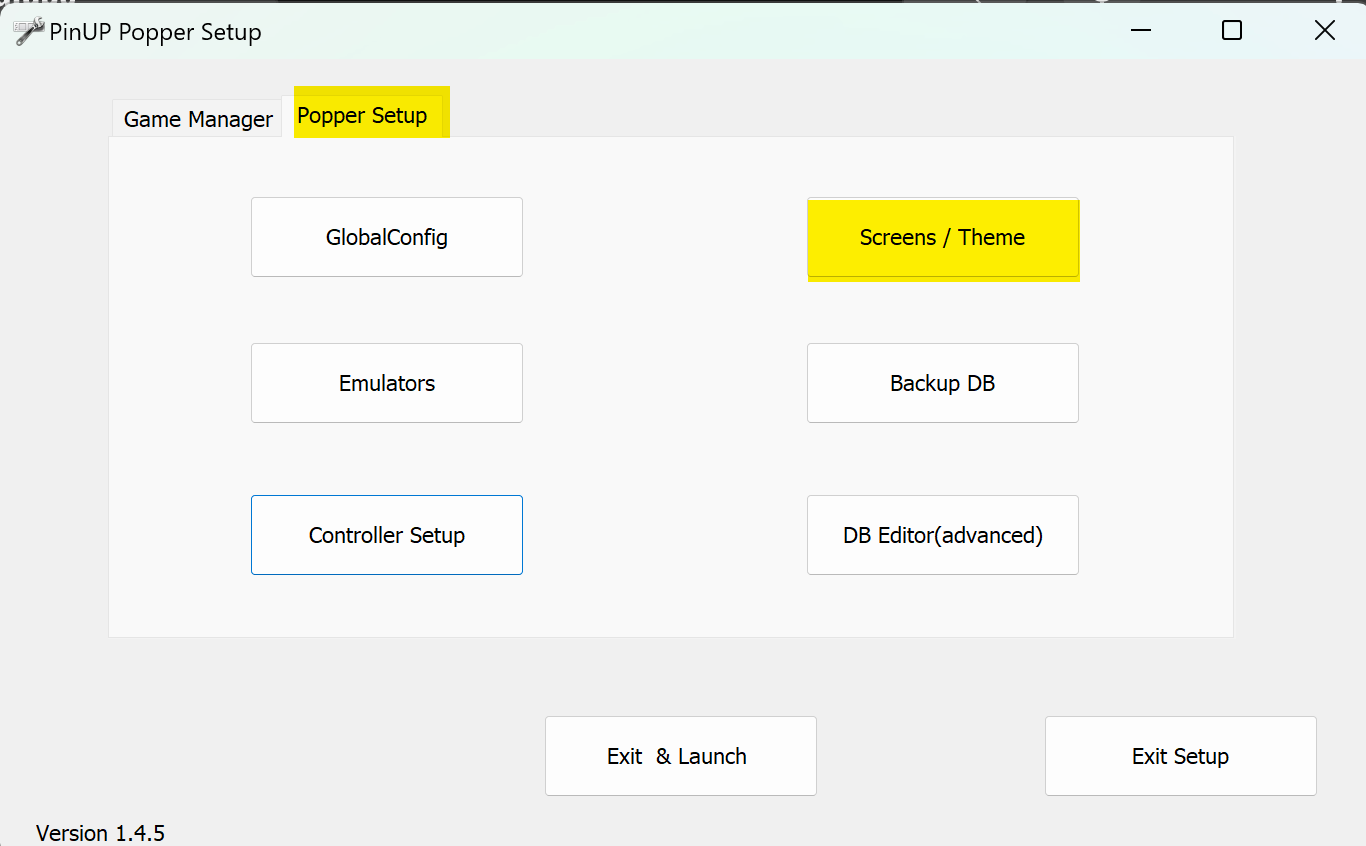
Task: Open the DB Editor(advanced) button
Action: click(942, 535)
